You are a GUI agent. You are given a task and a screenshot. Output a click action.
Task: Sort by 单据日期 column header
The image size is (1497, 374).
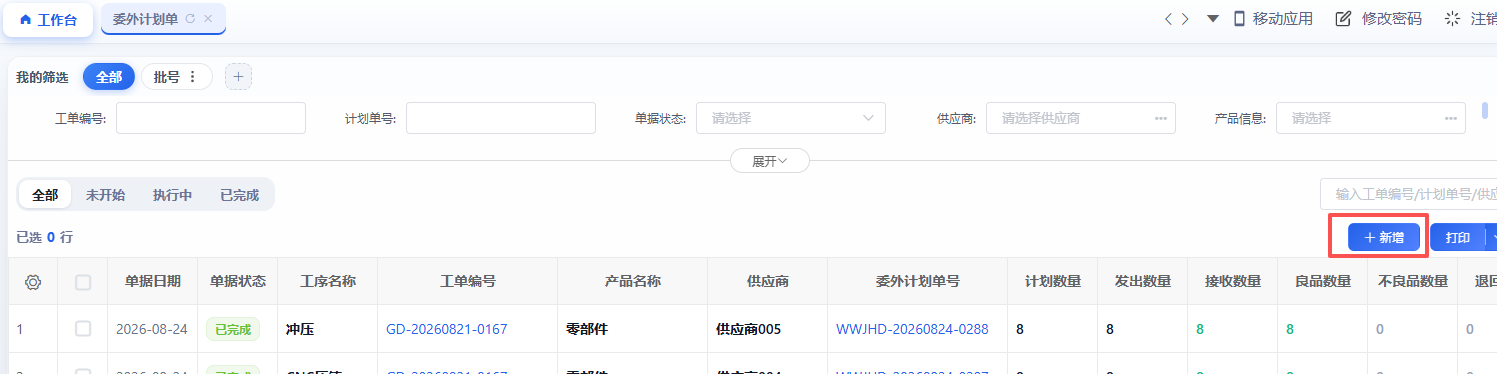point(153,282)
